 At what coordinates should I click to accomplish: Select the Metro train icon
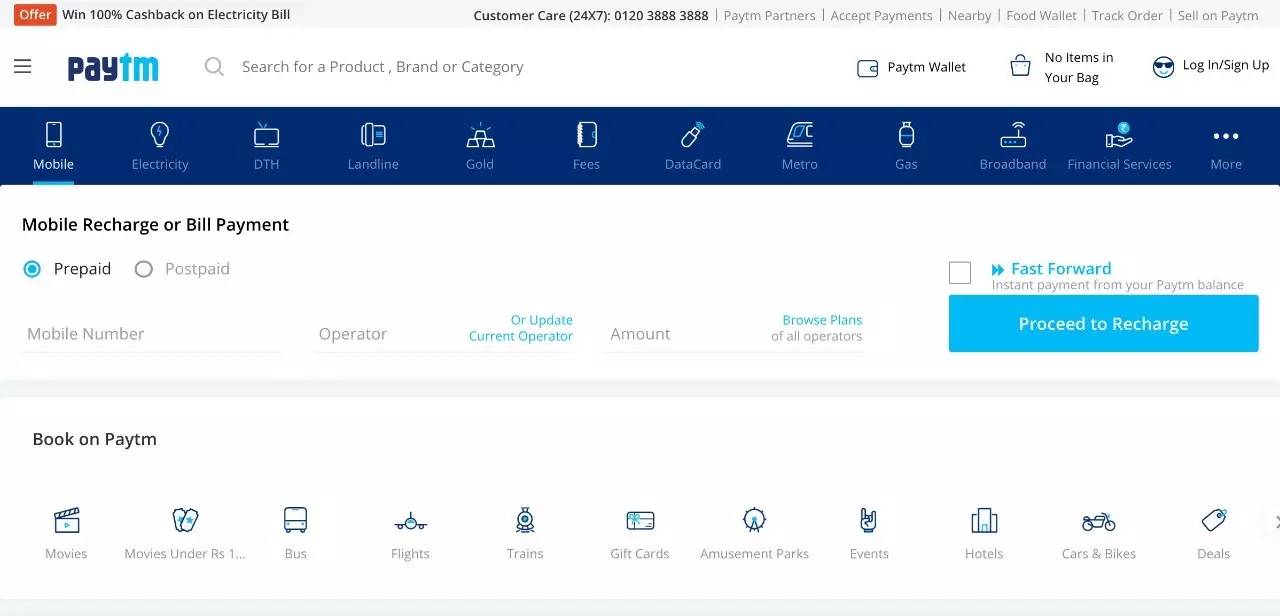pyautogui.click(x=800, y=134)
